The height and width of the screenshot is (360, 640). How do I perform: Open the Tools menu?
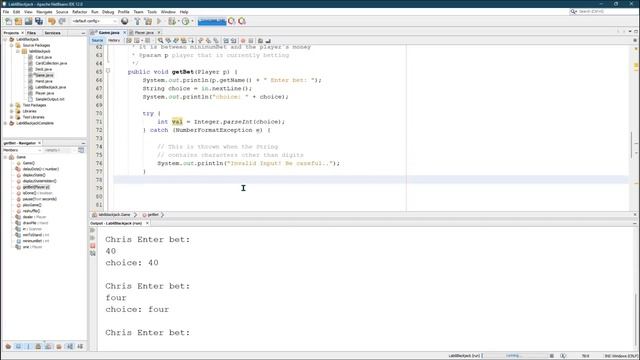click(x=152, y=12)
